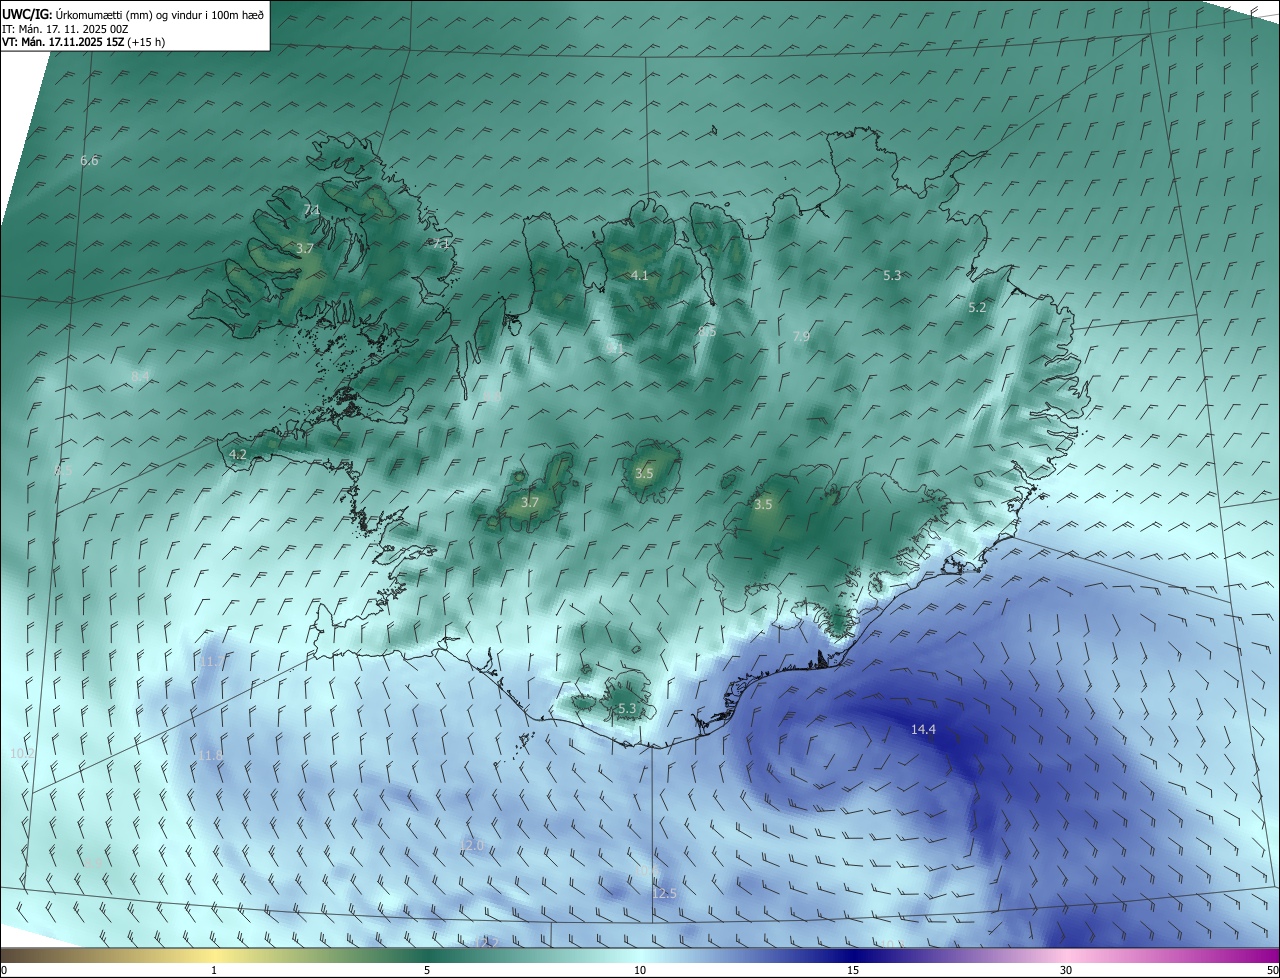Click the 1 tick on color scale

coord(214,970)
